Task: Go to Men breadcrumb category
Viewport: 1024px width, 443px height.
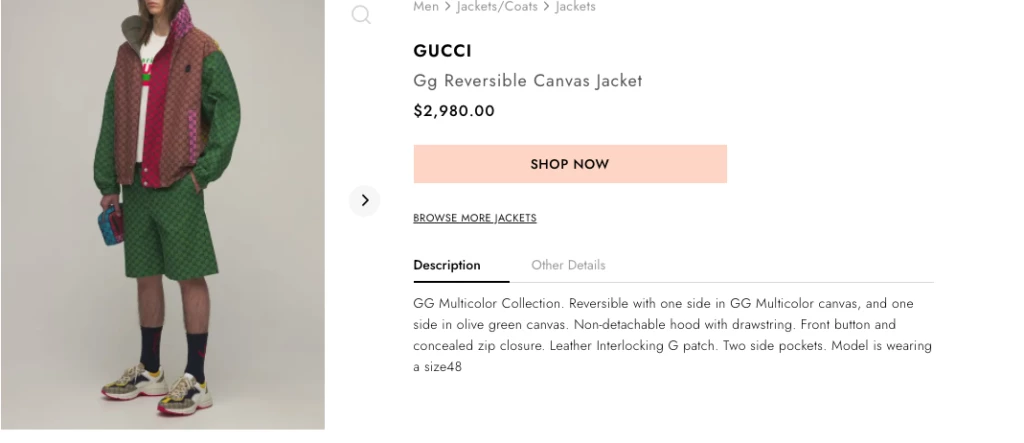Action: tap(426, 7)
